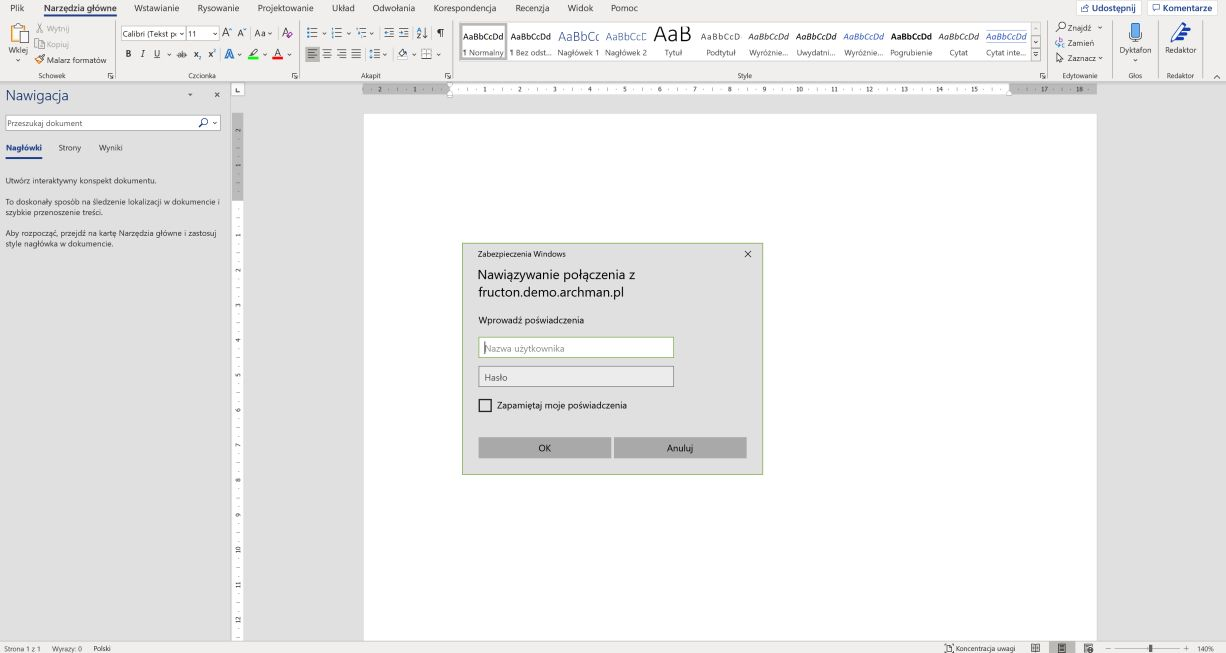Expand the font color dropdown arrow

[290, 54]
